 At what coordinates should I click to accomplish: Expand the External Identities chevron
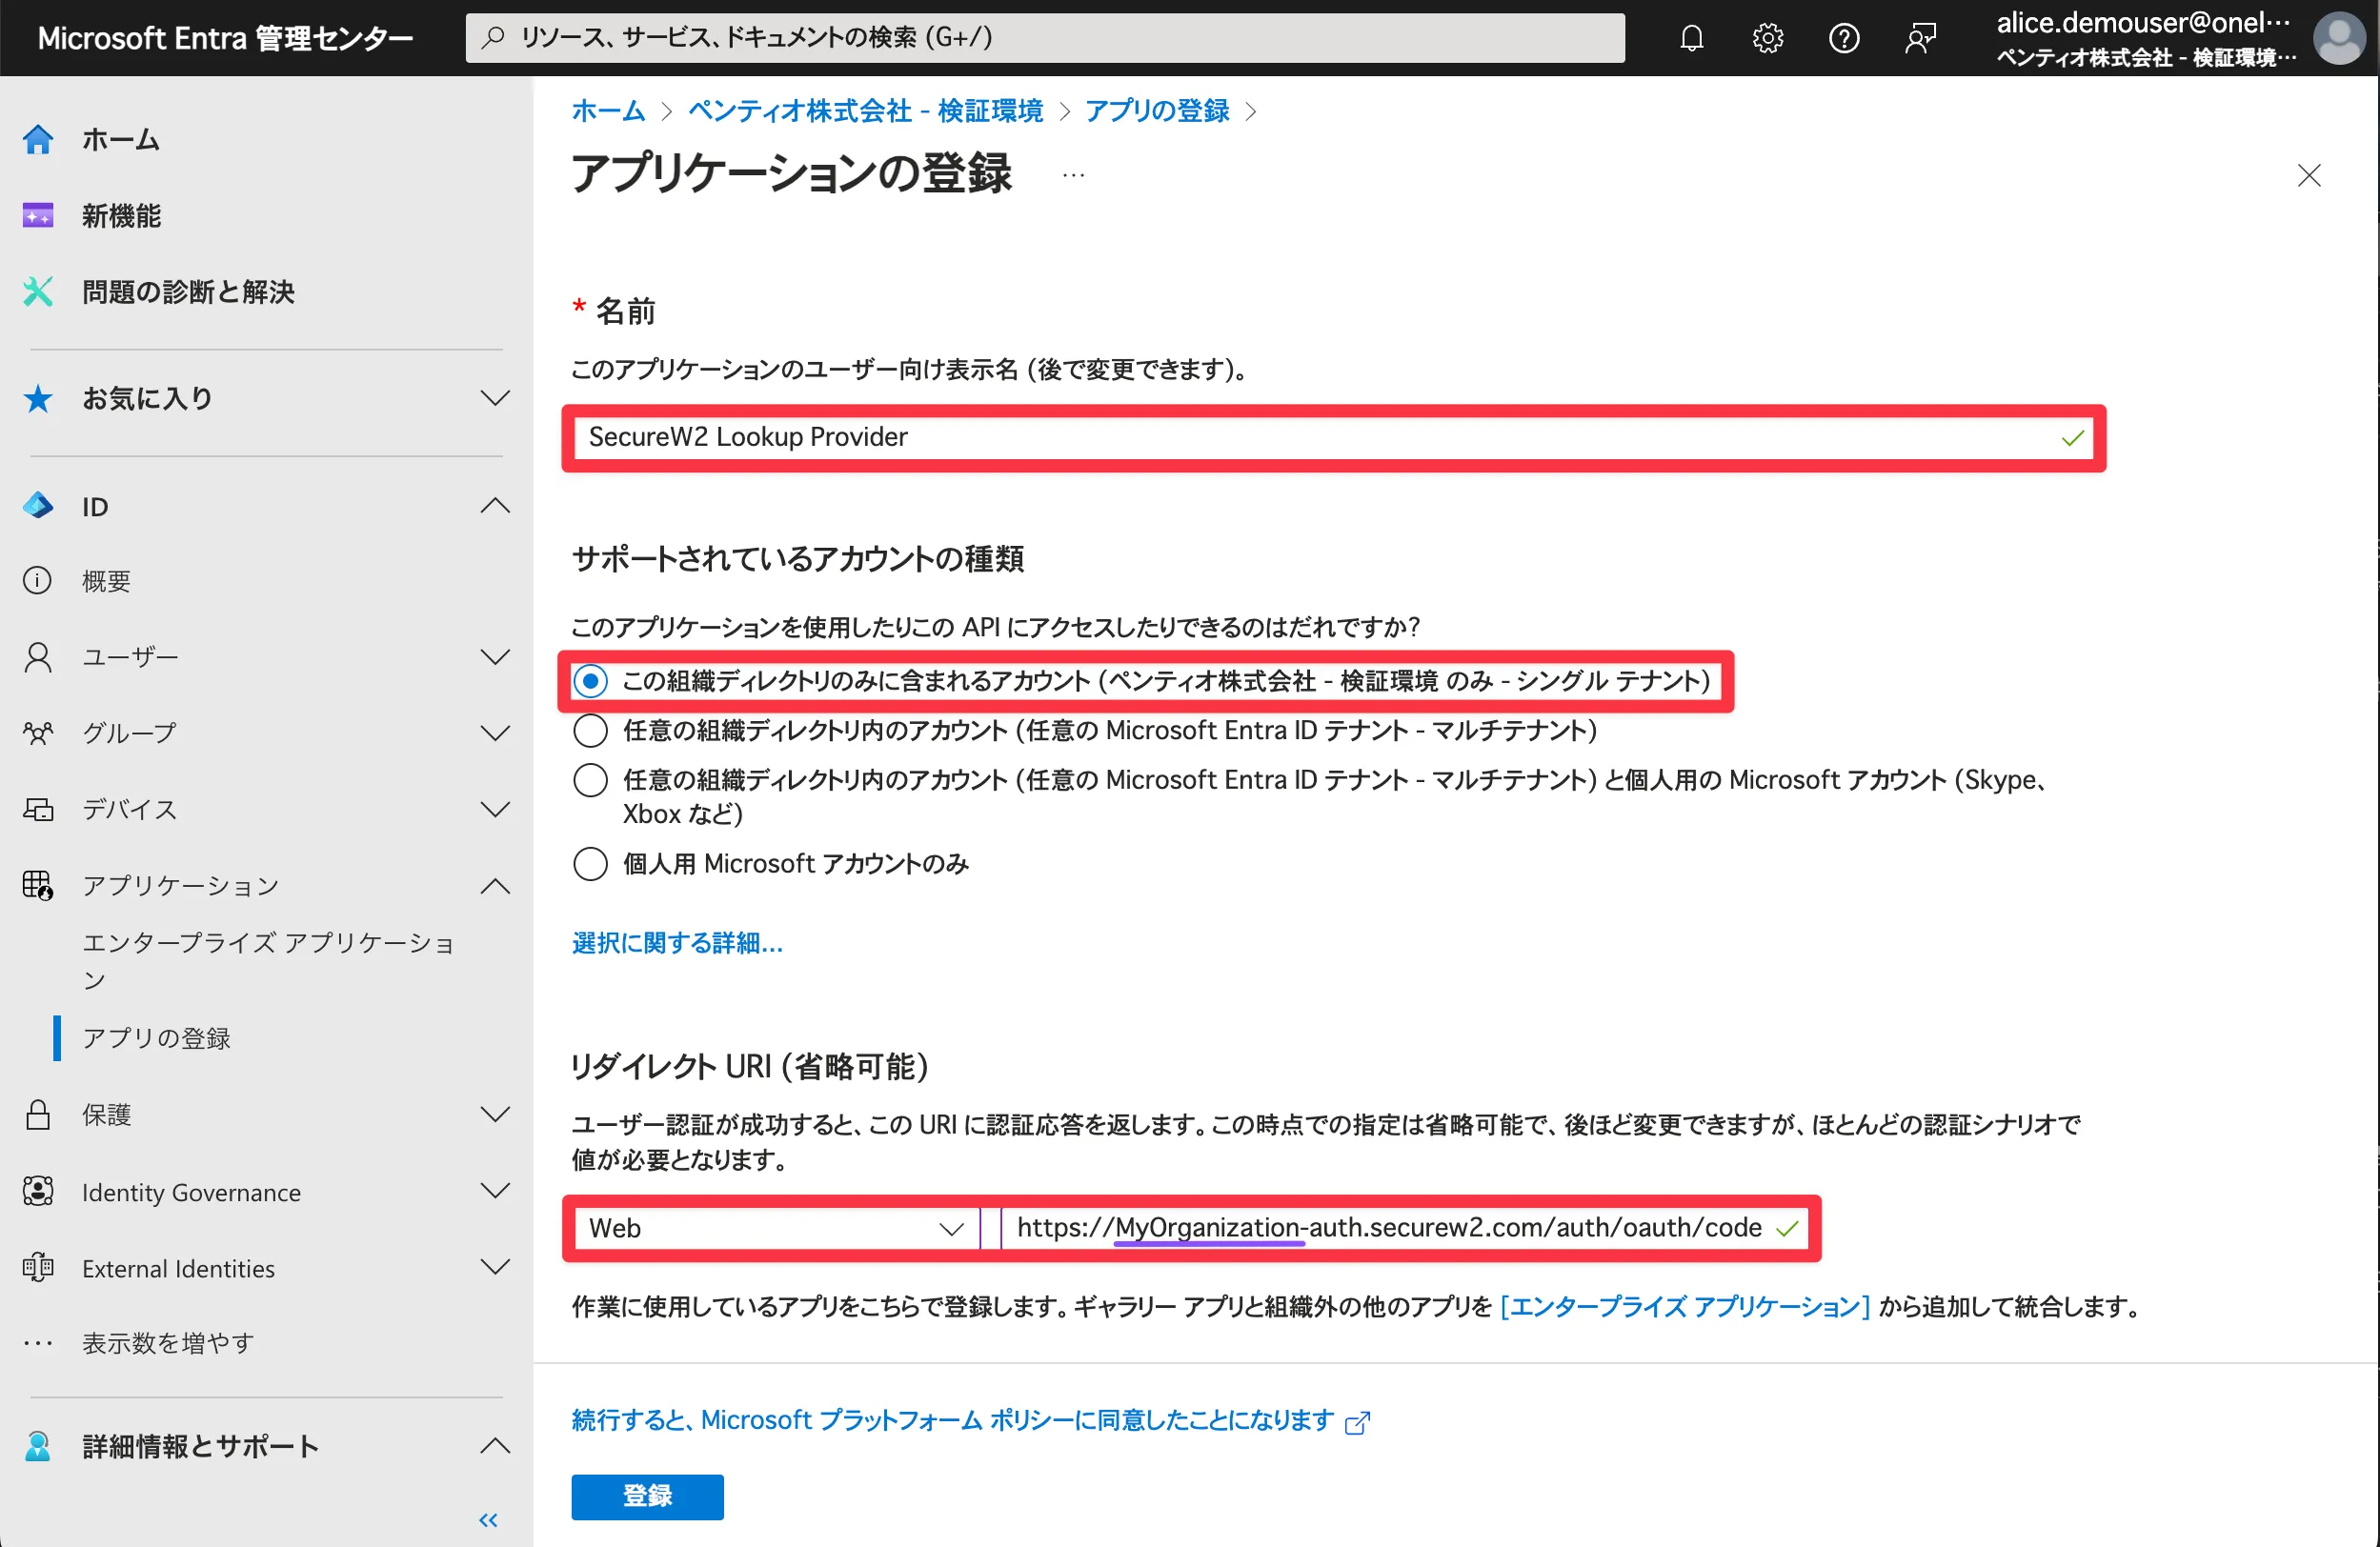pos(495,1267)
